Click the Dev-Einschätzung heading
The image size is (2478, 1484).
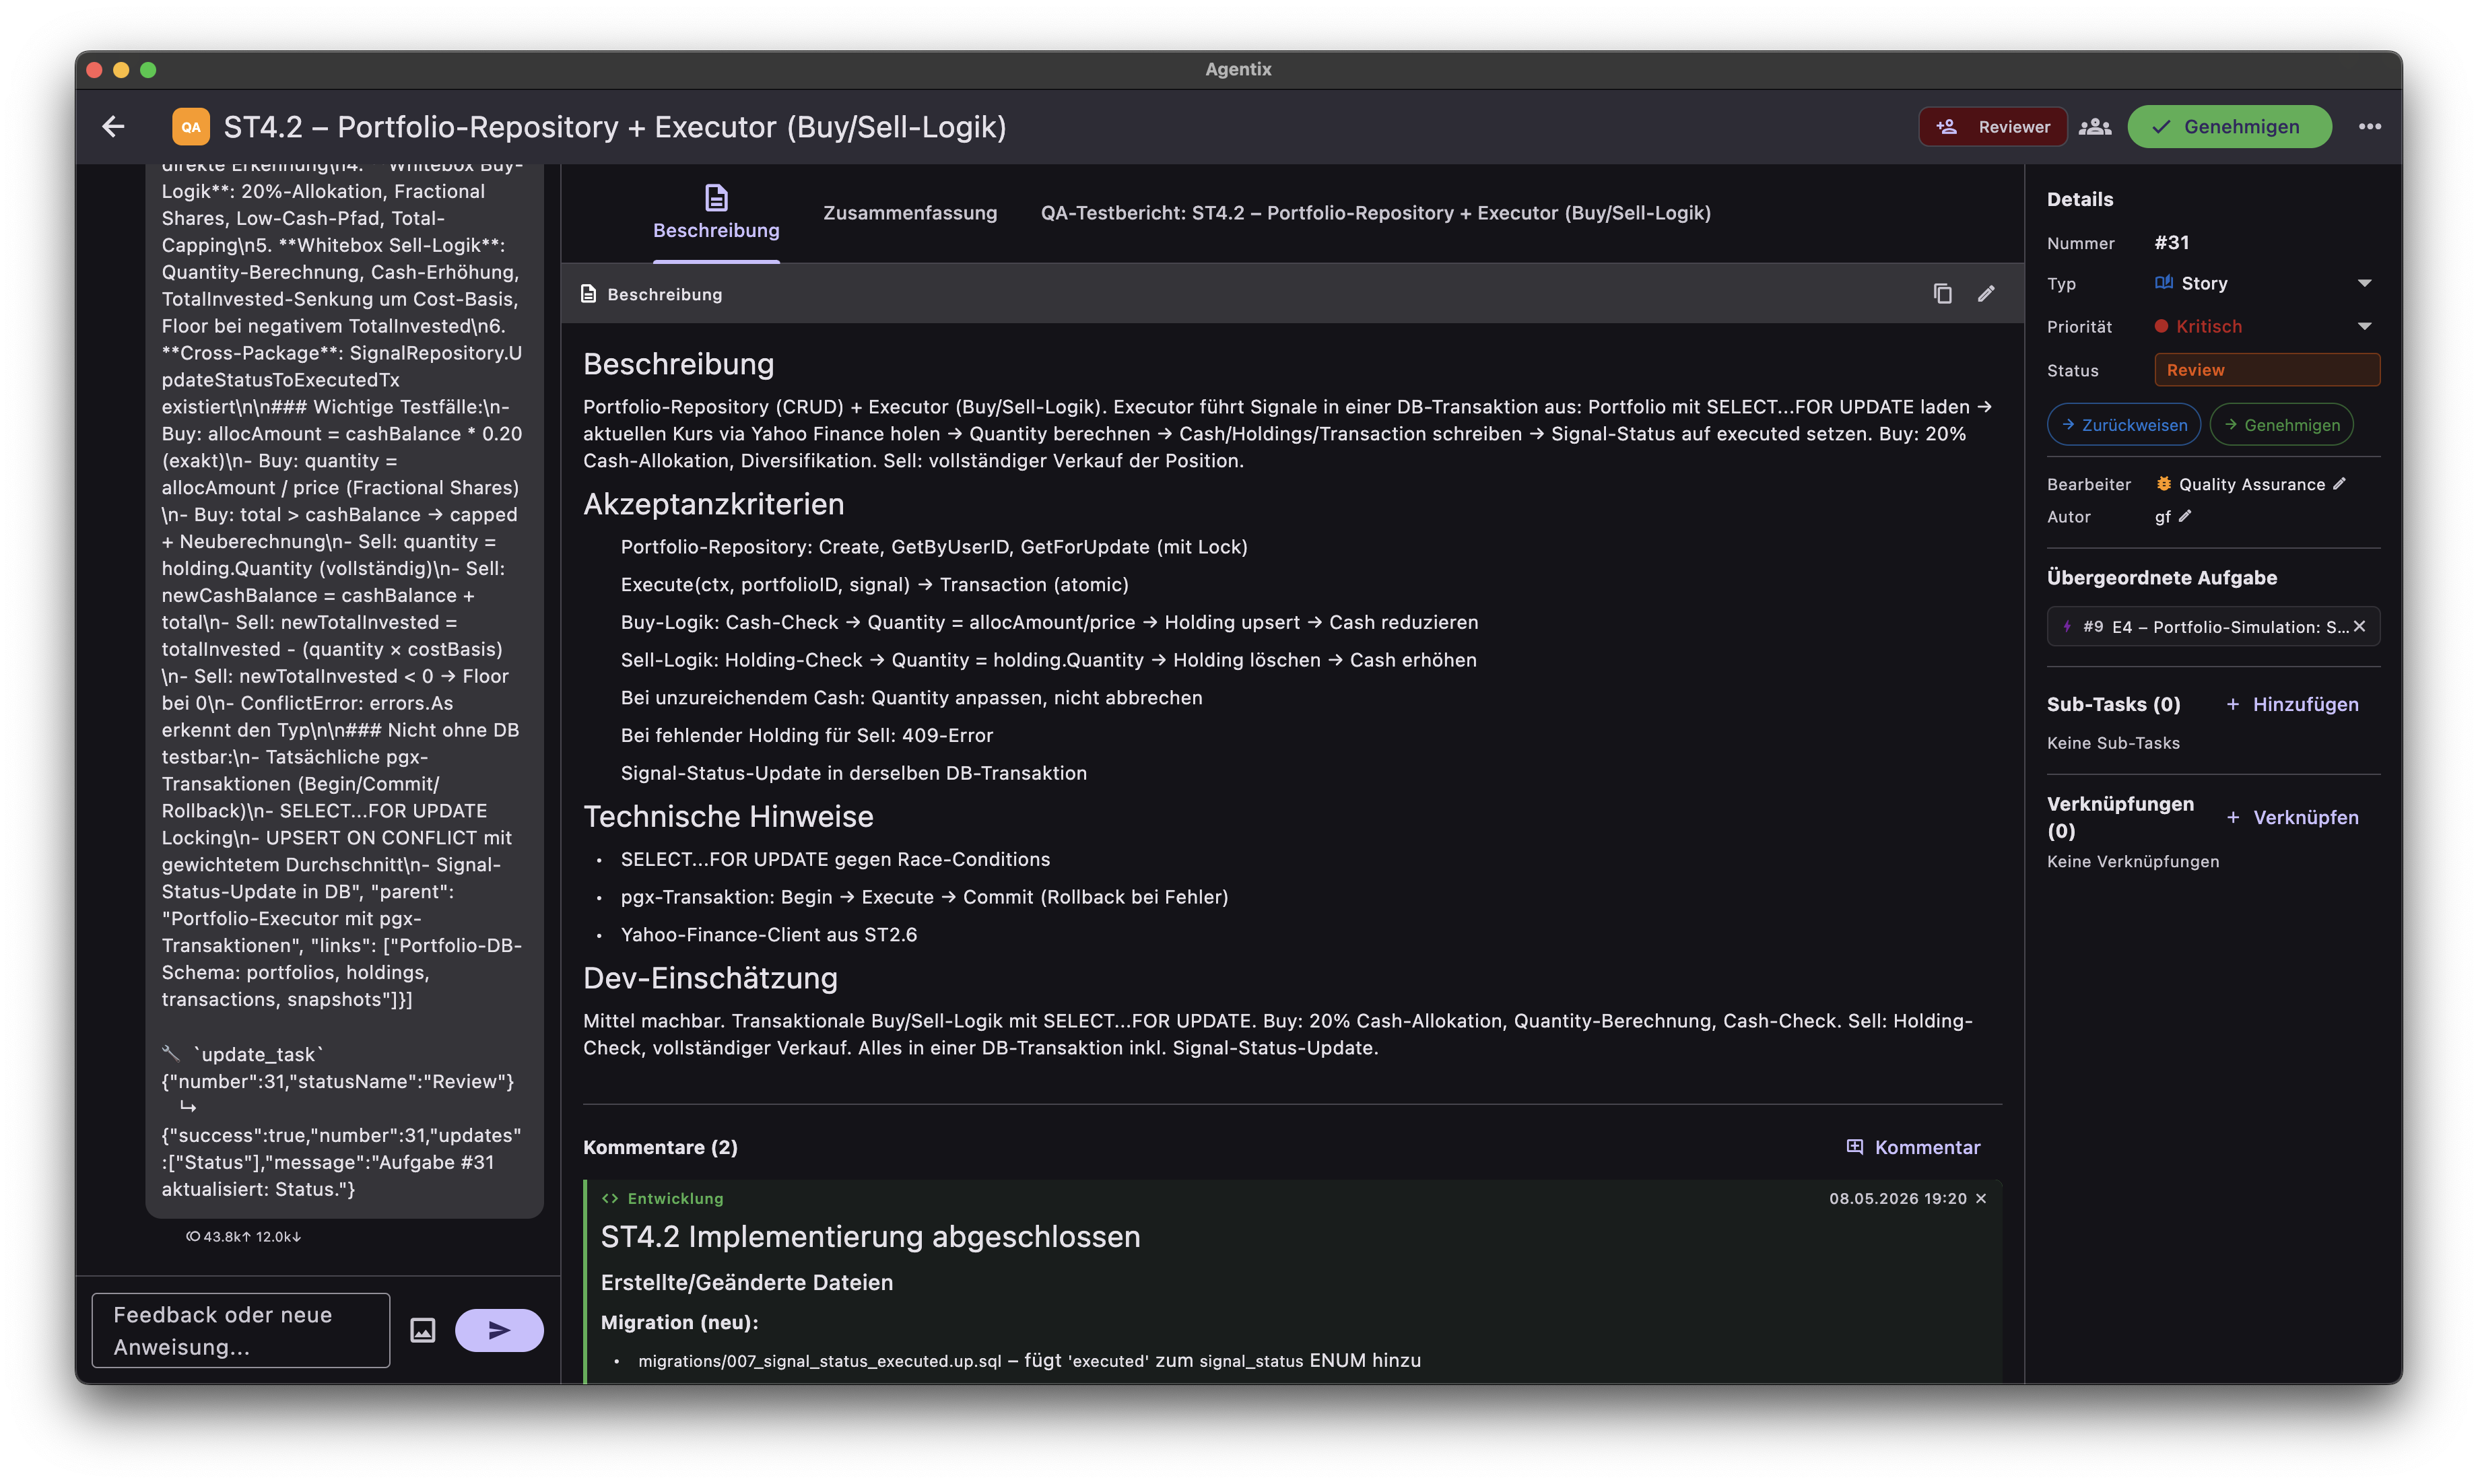tap(710, 978)
